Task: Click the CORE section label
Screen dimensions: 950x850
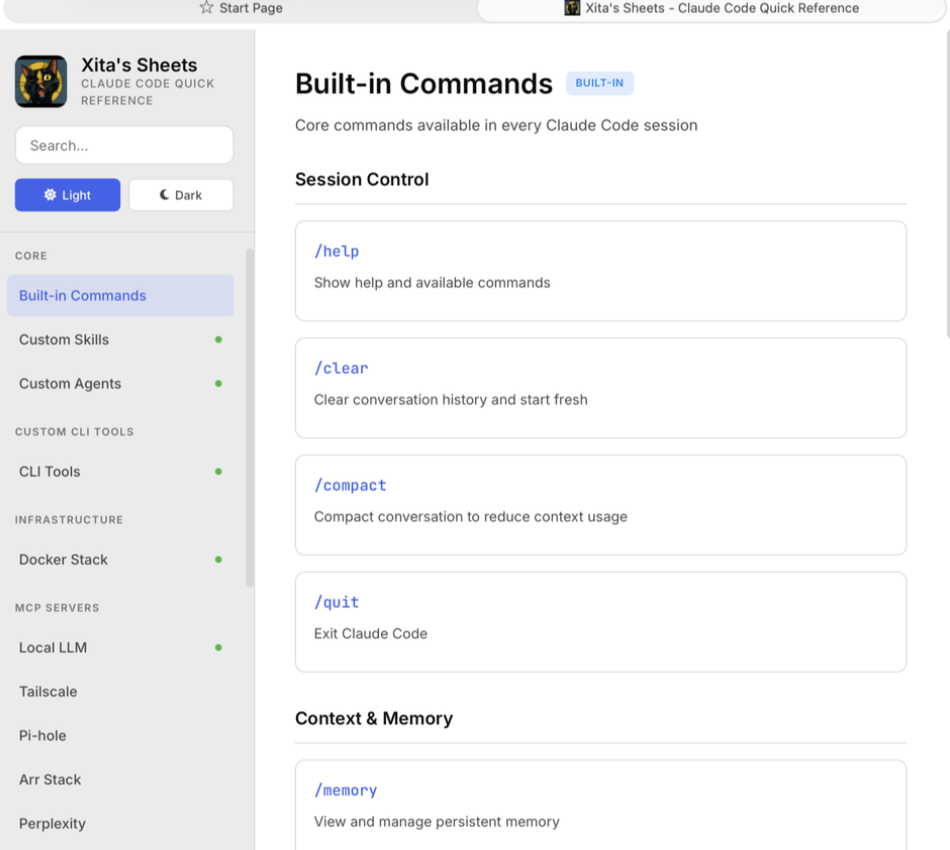Action: [31, 256]
